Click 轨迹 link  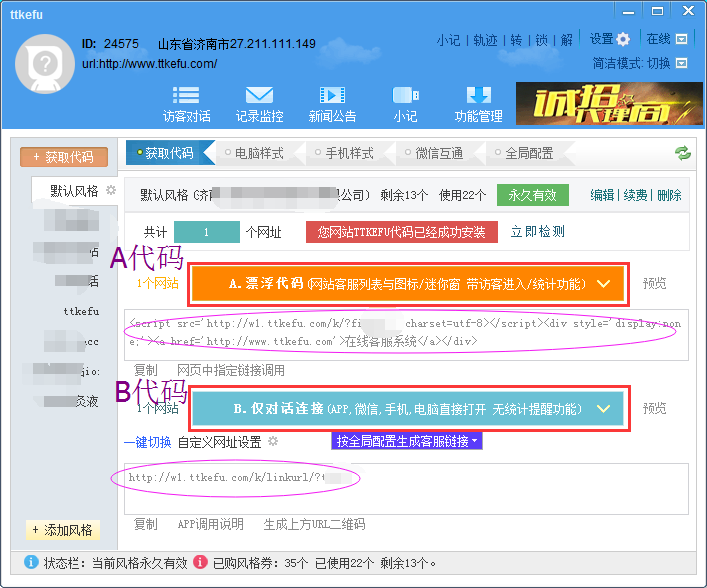485,40
